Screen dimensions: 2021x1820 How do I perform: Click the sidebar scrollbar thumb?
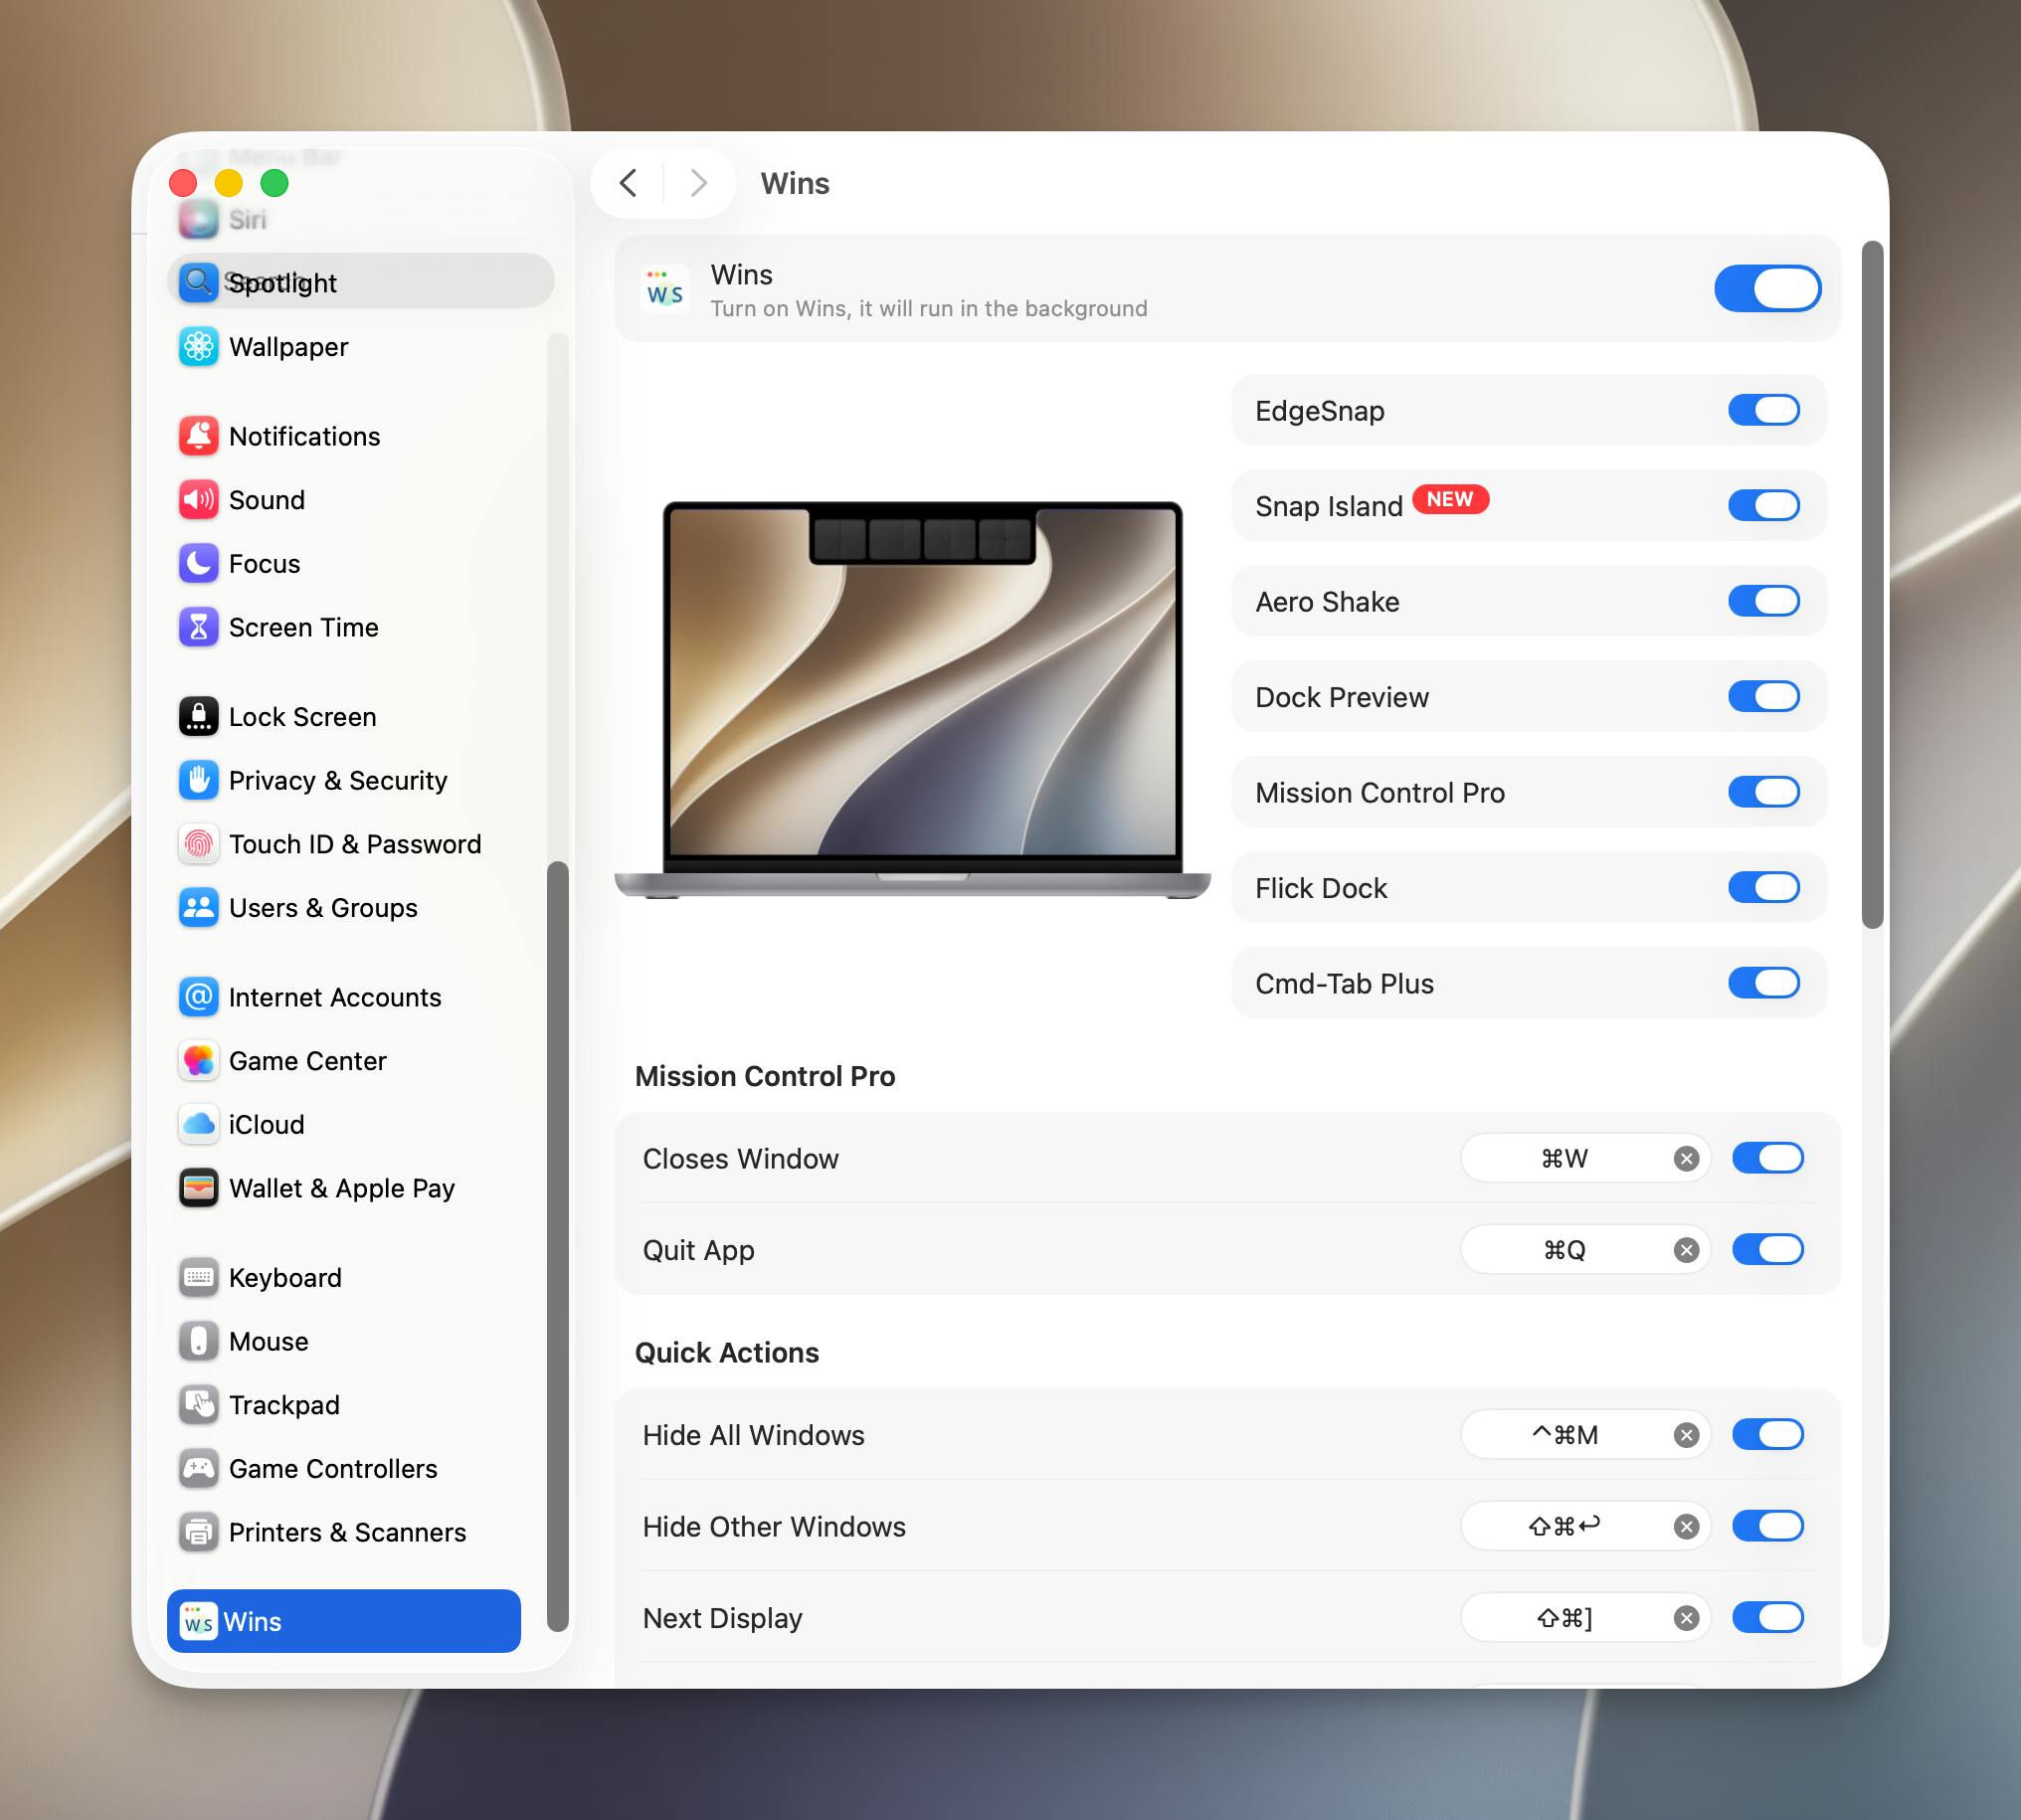coord(558,1246)
